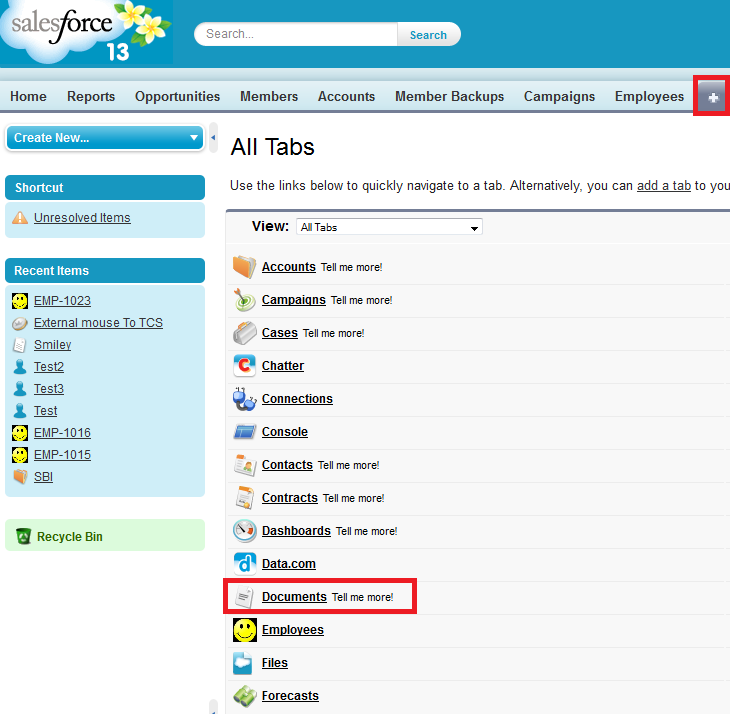
Task: Click the smiley icon beside EMP-1016
Action: tap(20, 433)
